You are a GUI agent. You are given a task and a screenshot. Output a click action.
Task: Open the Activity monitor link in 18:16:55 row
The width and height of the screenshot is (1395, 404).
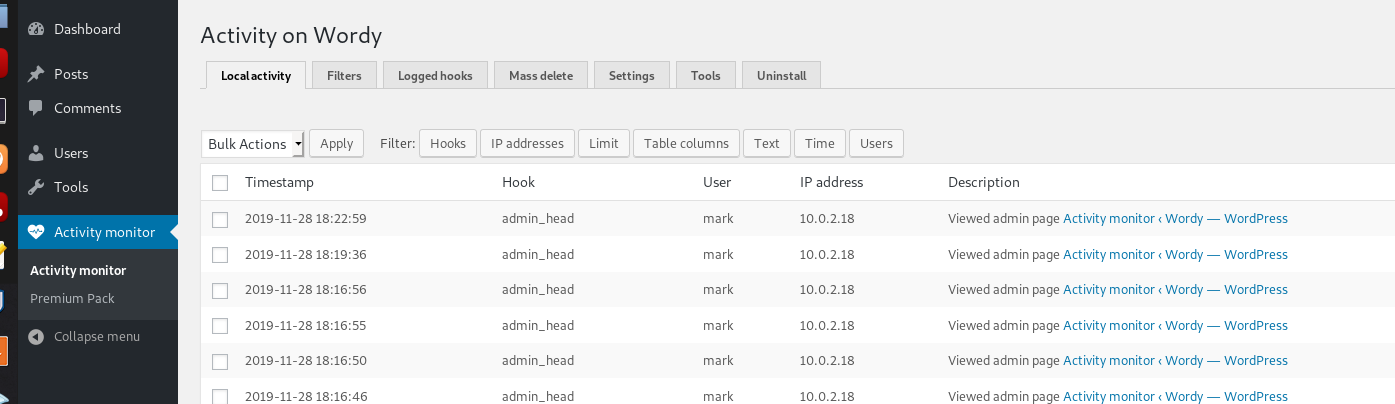pyautogui.click(x=1175, y=325)
